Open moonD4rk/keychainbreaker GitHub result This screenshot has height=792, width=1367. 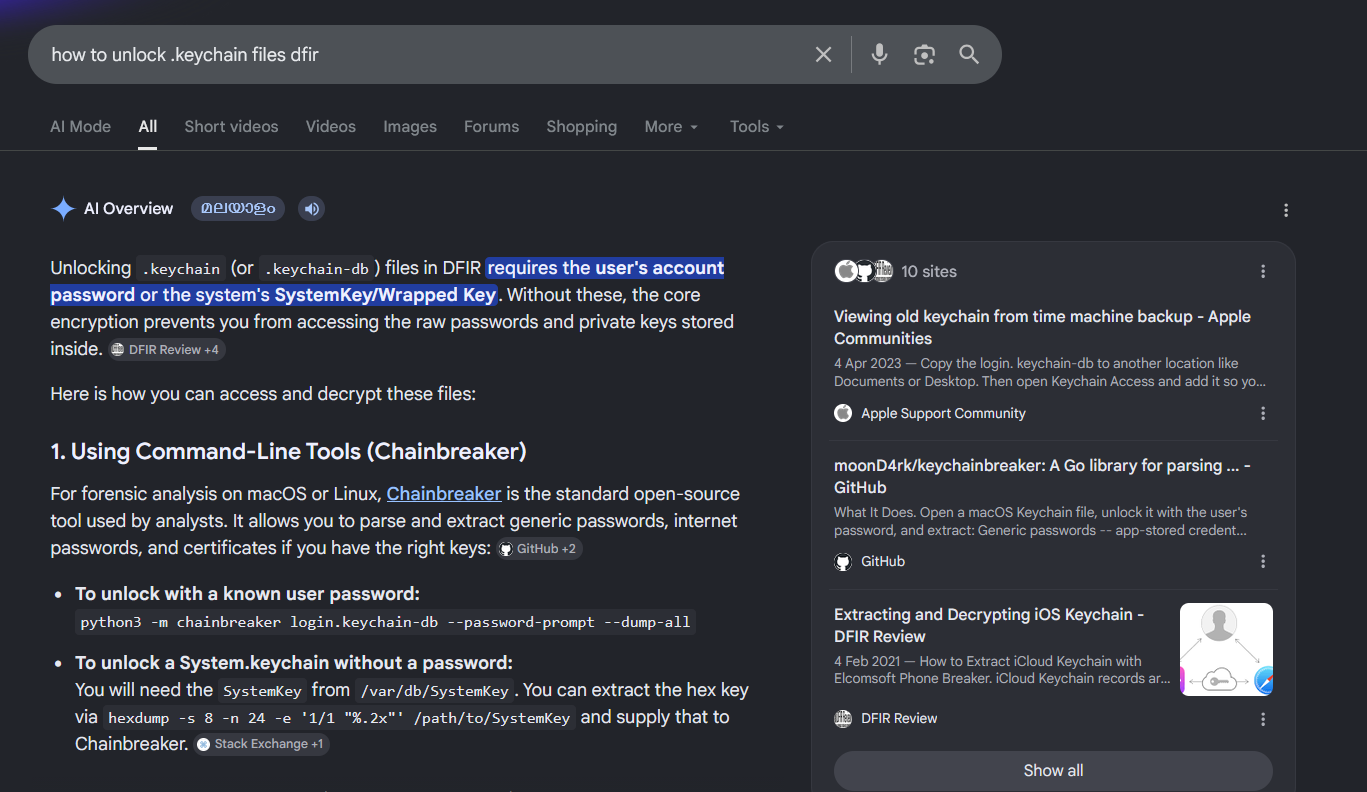click(x=1042, y=476)
